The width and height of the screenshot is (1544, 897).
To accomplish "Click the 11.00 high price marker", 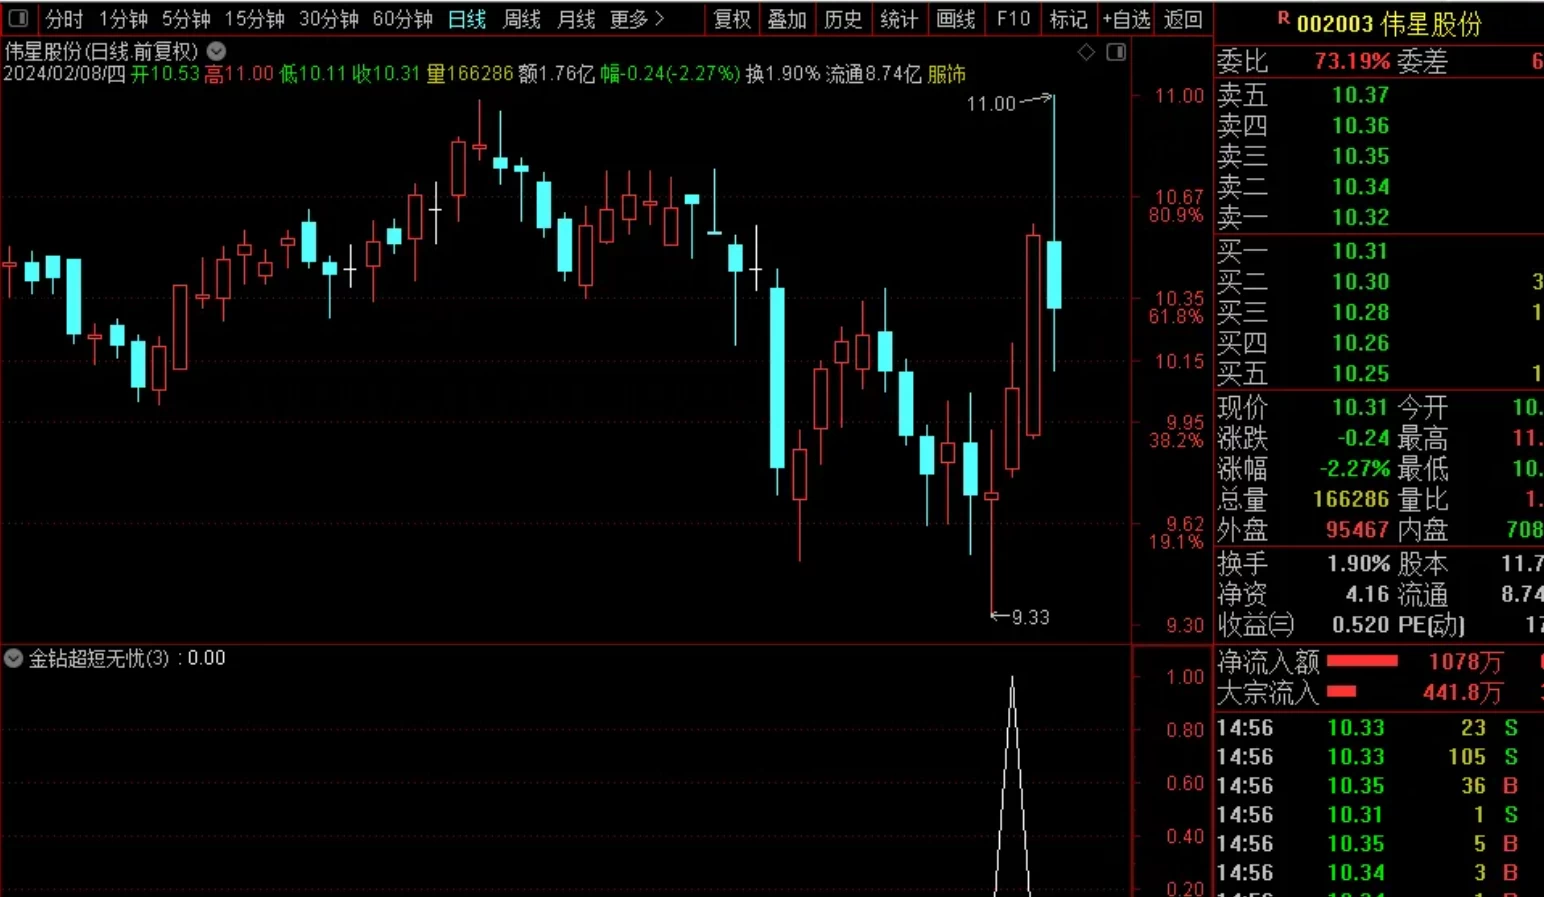I will pos(991,103).
